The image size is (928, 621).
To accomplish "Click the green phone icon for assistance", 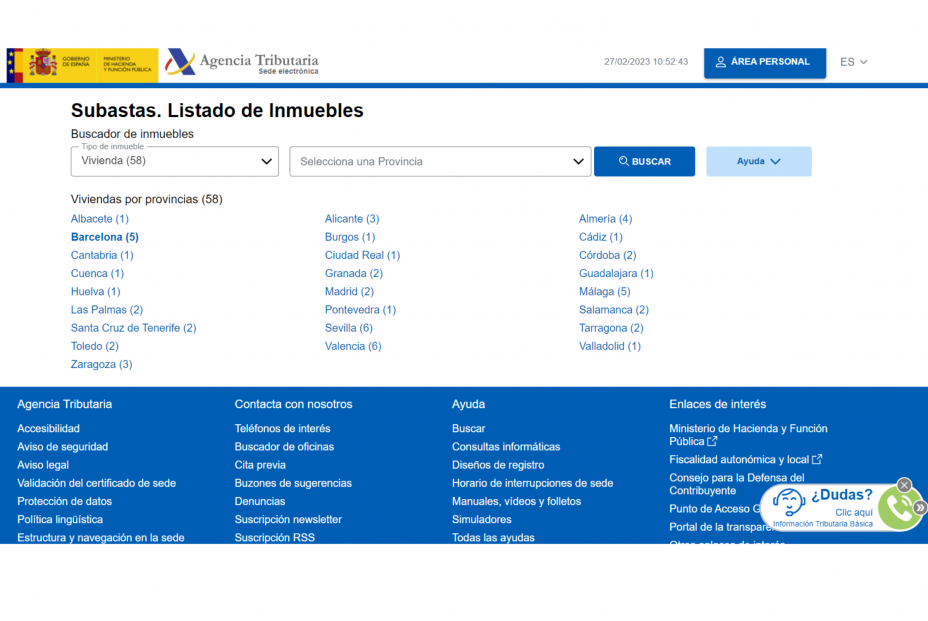I will point(899,508).
